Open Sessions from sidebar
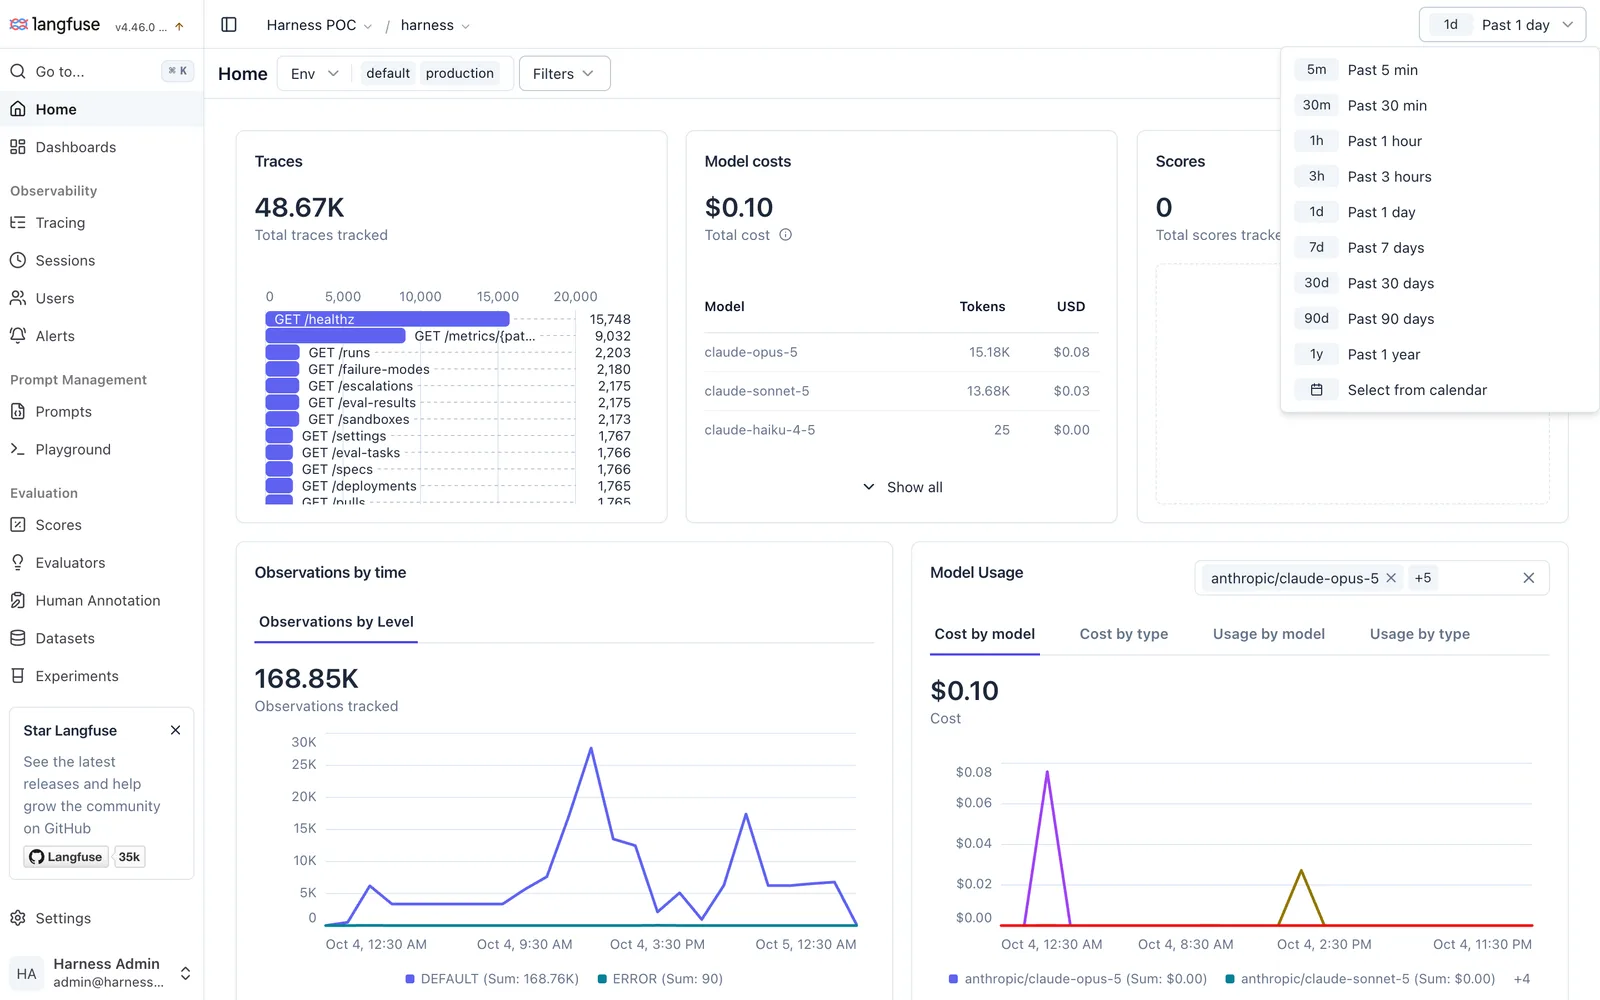The height and width of the screenshot is (1000, 1600). tap(101, 261)
